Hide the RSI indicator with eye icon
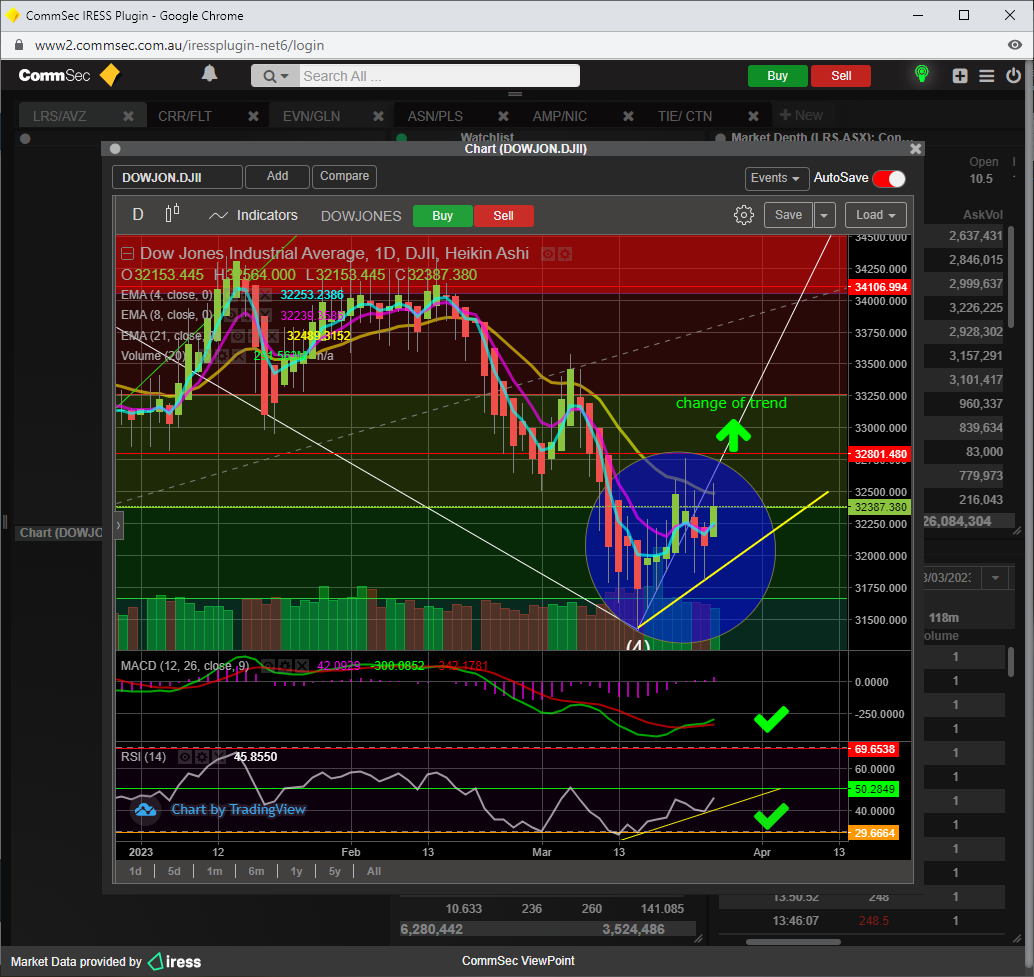Image resolution: width=1034 pixels, height=977 pixels. tap(183, 757)
